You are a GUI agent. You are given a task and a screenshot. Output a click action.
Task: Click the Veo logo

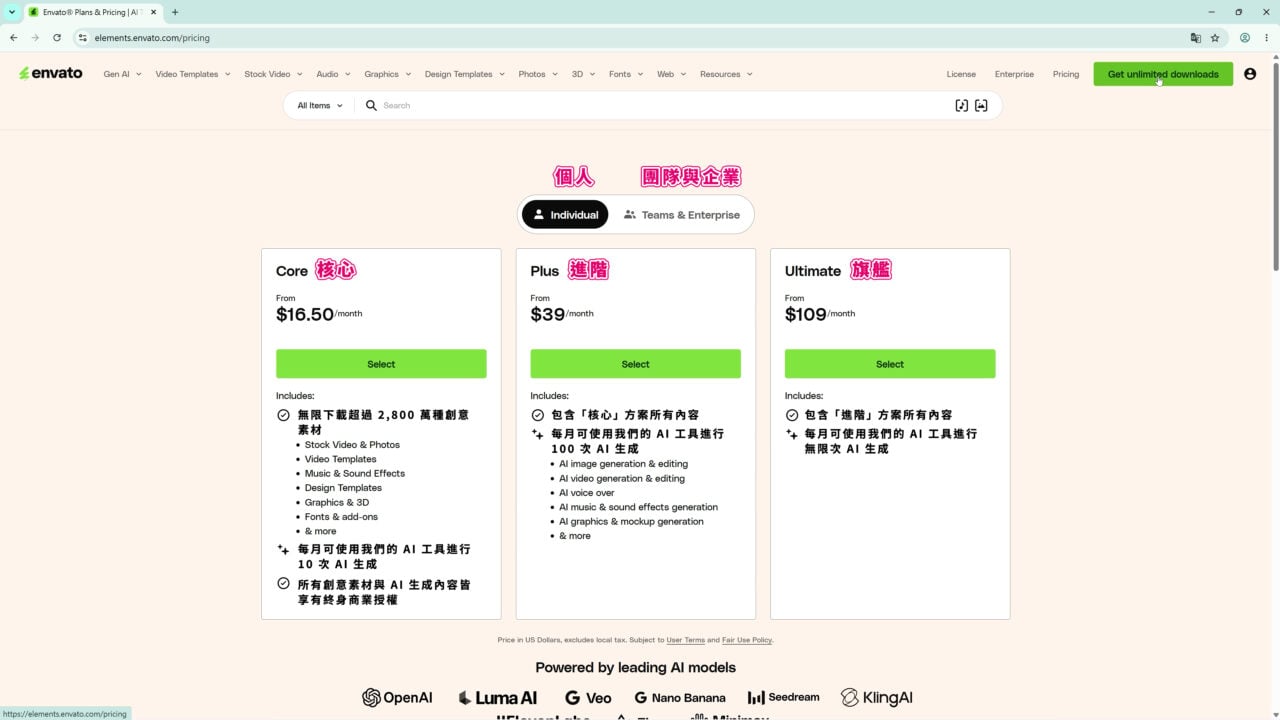pos(588,697)
